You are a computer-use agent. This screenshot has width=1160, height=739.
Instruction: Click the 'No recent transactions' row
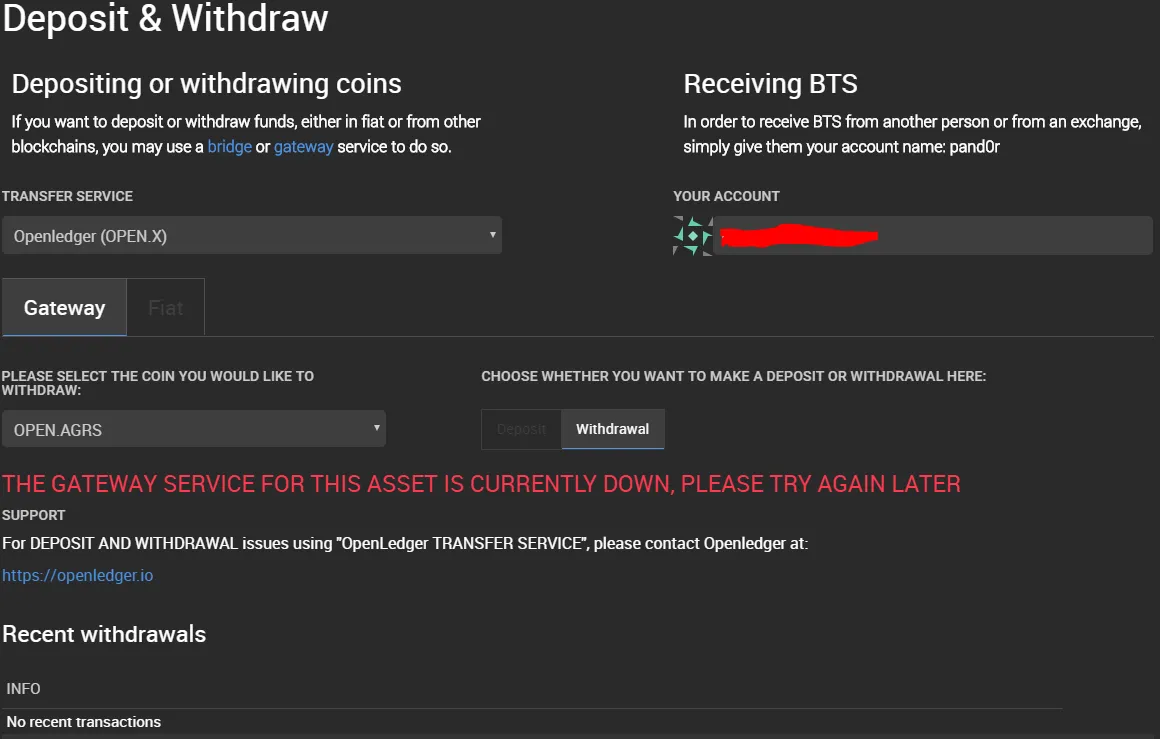(533, 722)
